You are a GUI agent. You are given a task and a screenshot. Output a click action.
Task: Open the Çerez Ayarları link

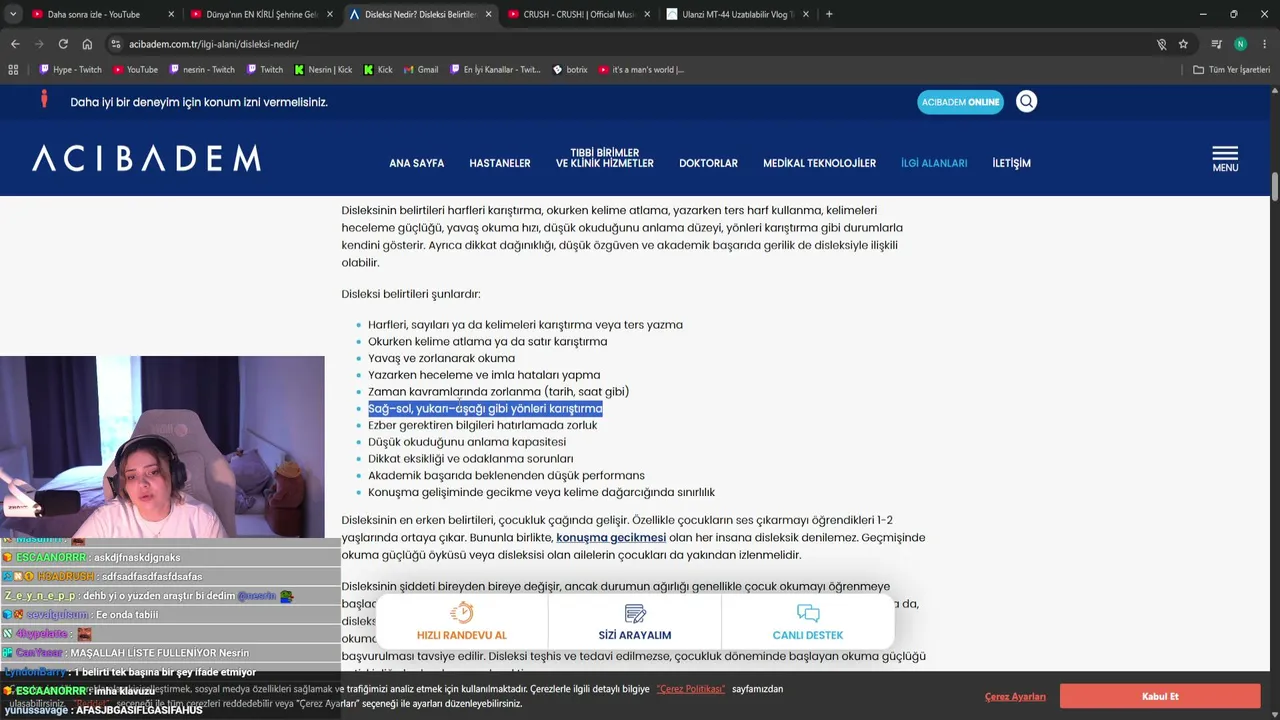pyautogui.click(x=1015, y=697)
